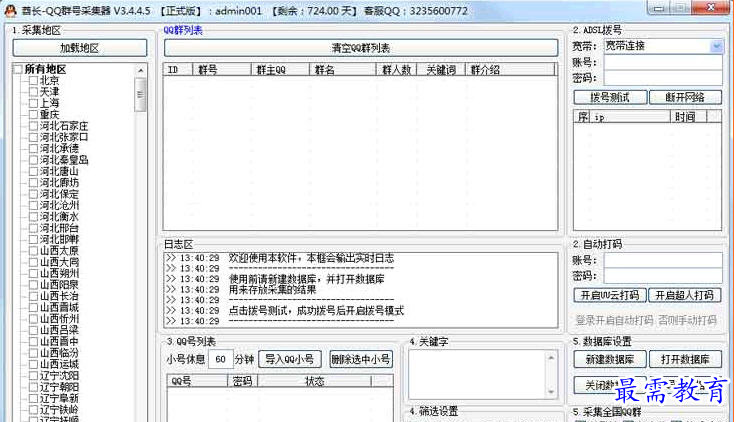The height and width of the screenshot is (422, 736).
Task: Sort by the 群介绍 column header
Action: [510, 69]
